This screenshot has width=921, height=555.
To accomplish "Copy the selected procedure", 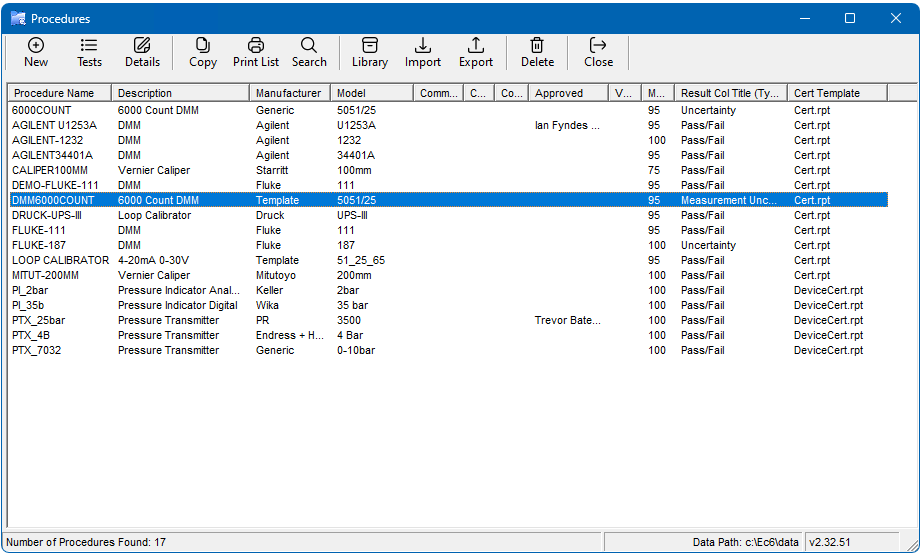I will (x=203, y=52).
